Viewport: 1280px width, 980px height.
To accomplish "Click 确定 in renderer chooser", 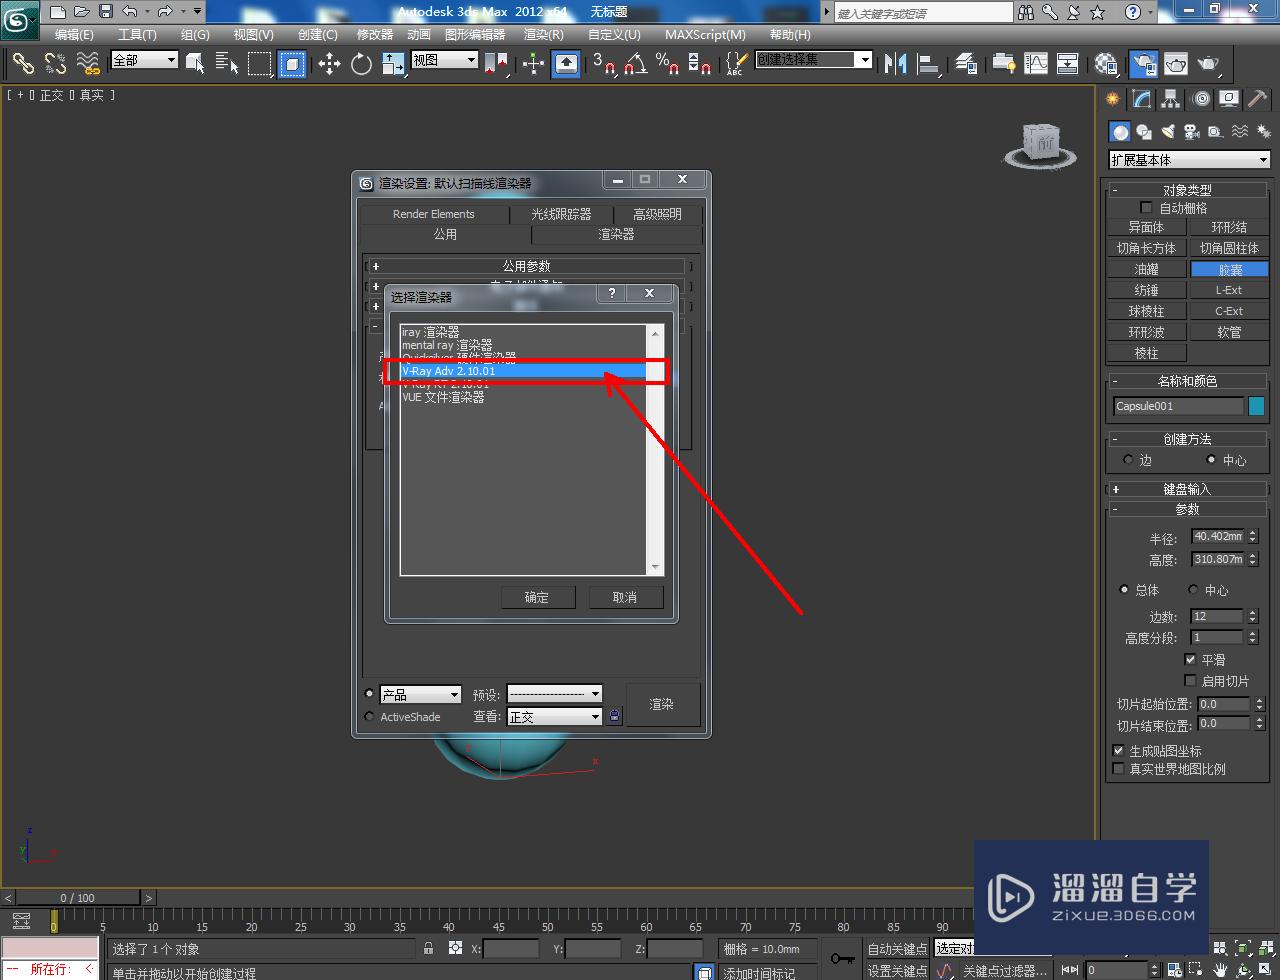I will [x=537, y=597].
